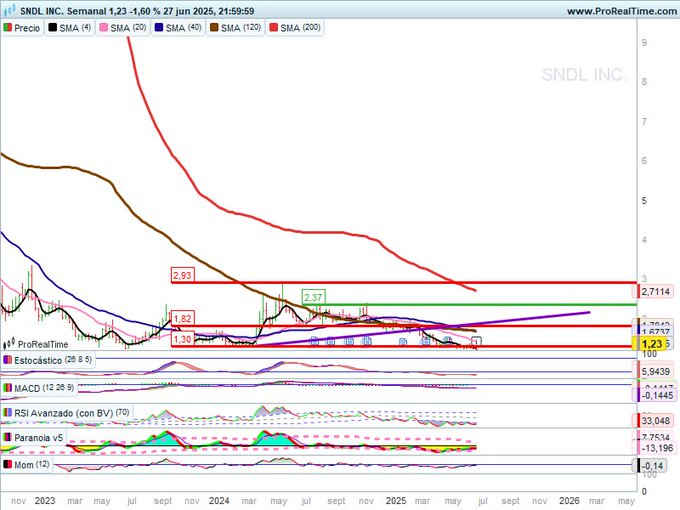680x510 pixels.
Task: Click the blue SMA (40) color square
Action: 159,28
